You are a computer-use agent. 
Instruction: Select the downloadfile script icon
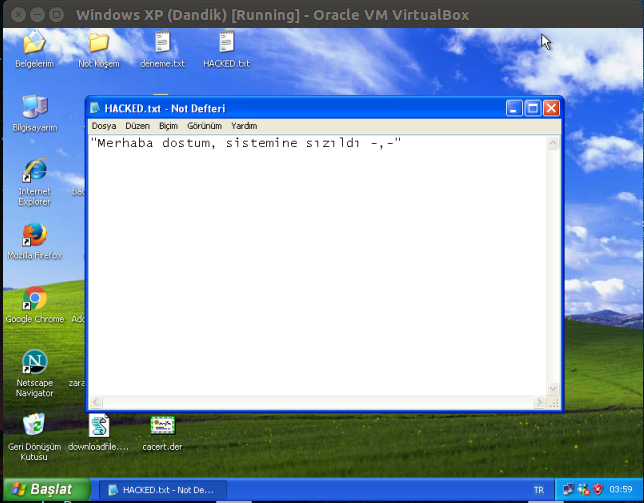99,425
